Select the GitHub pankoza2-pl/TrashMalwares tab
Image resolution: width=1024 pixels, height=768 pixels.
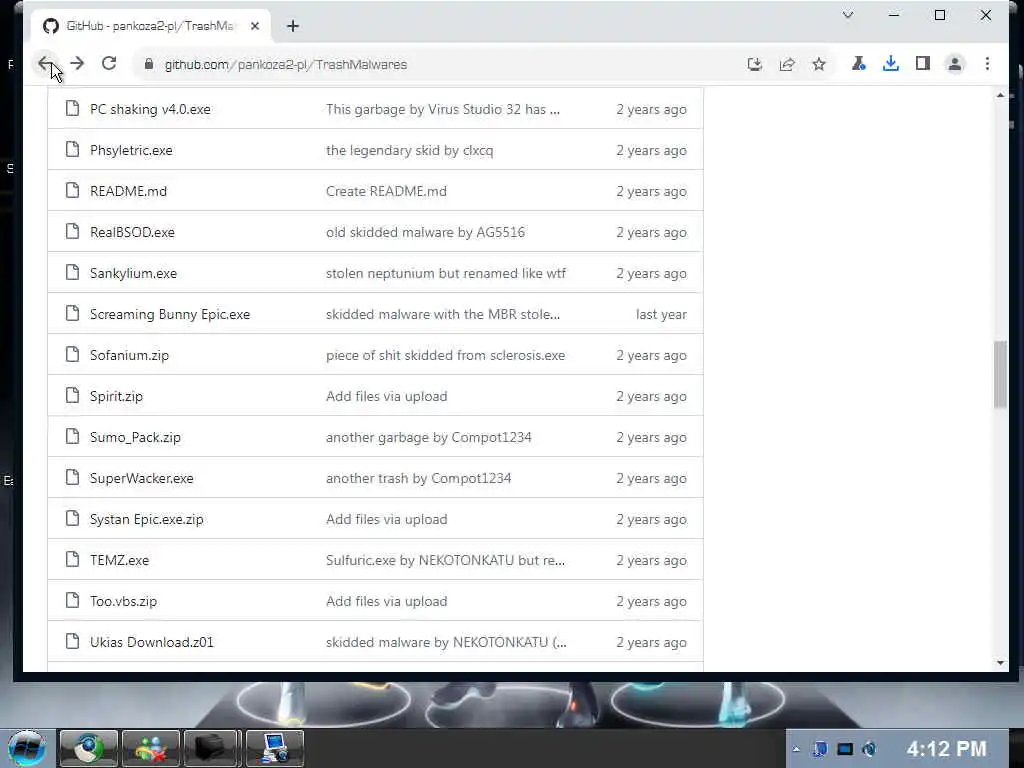click(x=152, y=26)
